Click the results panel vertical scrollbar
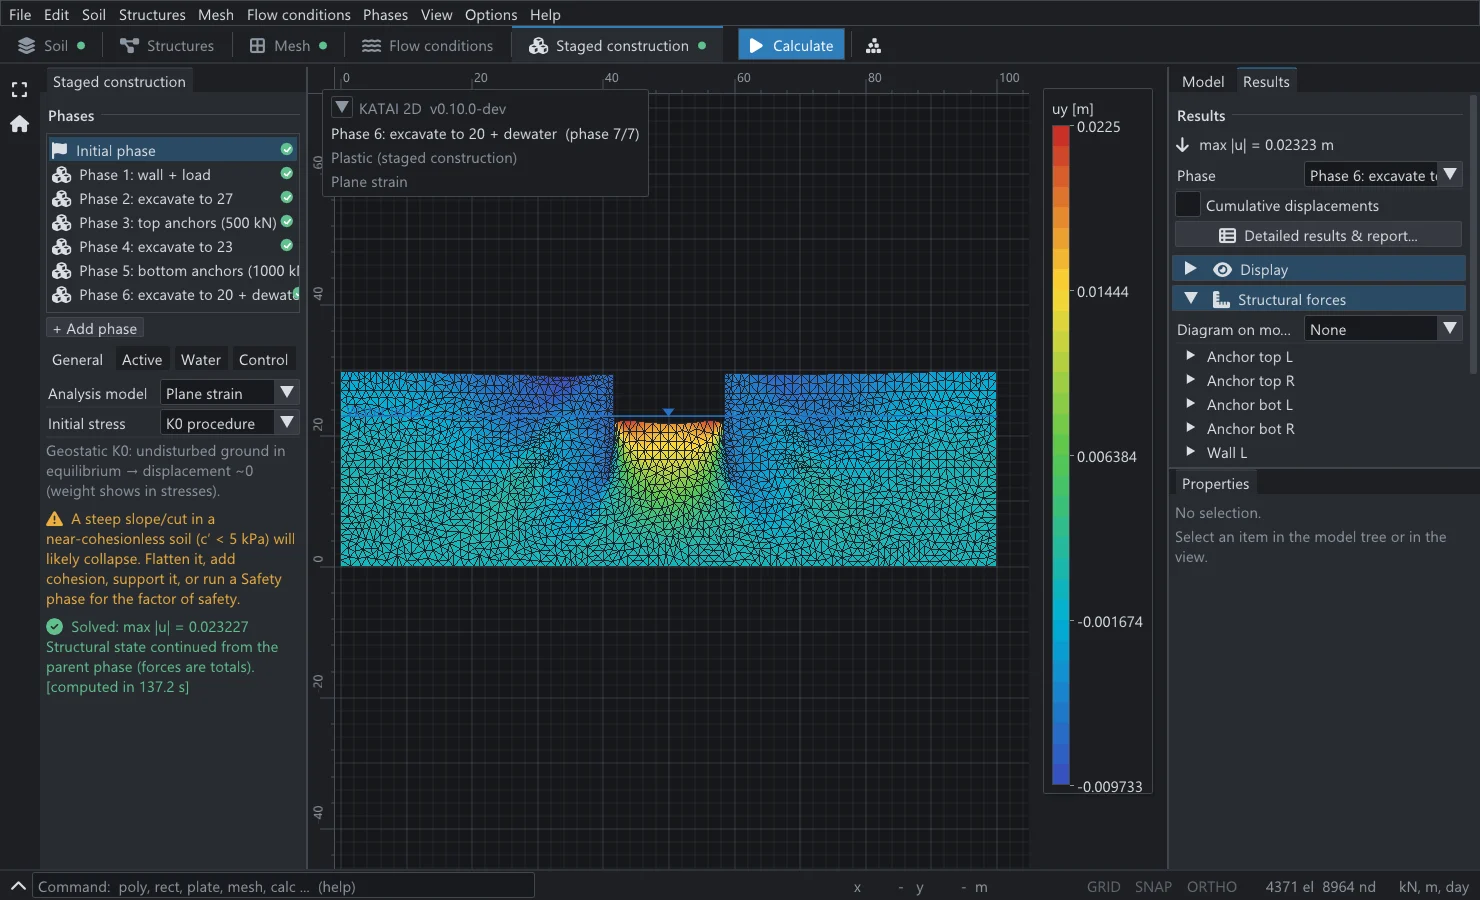 (x=1473, y=235)
